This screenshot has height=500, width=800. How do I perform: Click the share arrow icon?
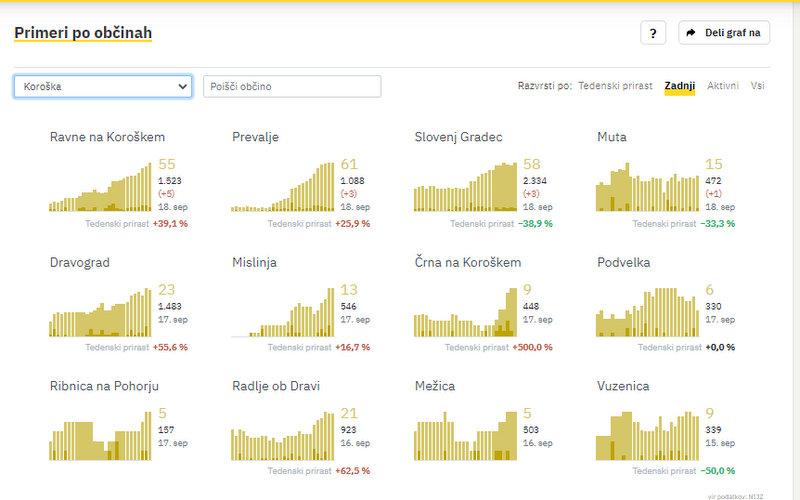[692, 33]
